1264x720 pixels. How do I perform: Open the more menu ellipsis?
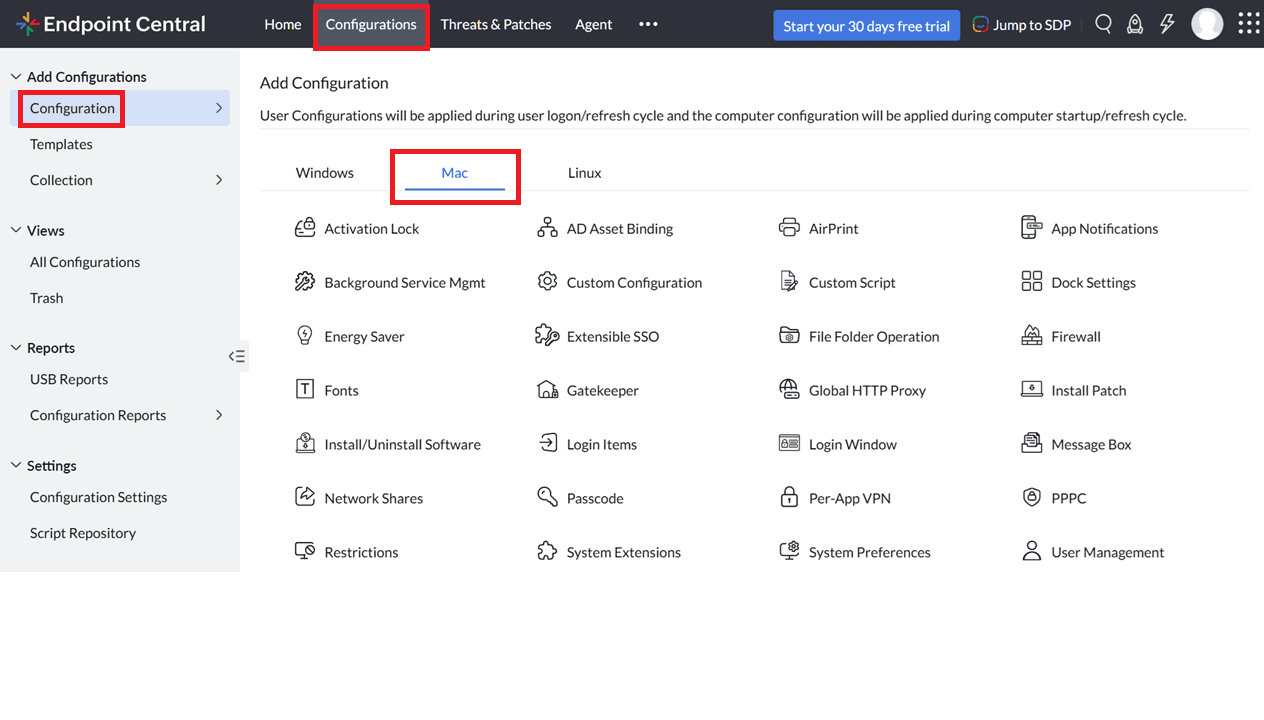point(648,24)
